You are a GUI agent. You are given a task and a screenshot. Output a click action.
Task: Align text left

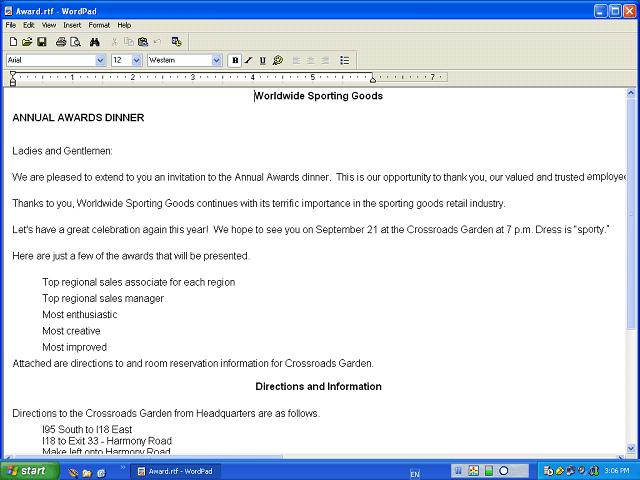(x=296, y=60)
